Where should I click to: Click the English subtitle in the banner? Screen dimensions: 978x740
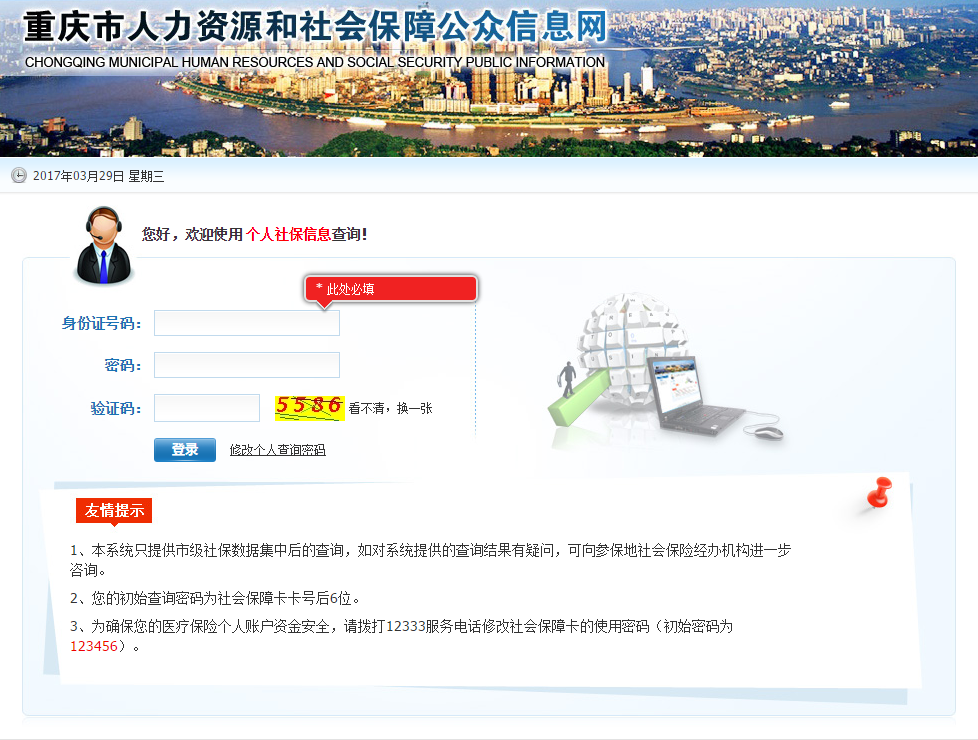315,62
